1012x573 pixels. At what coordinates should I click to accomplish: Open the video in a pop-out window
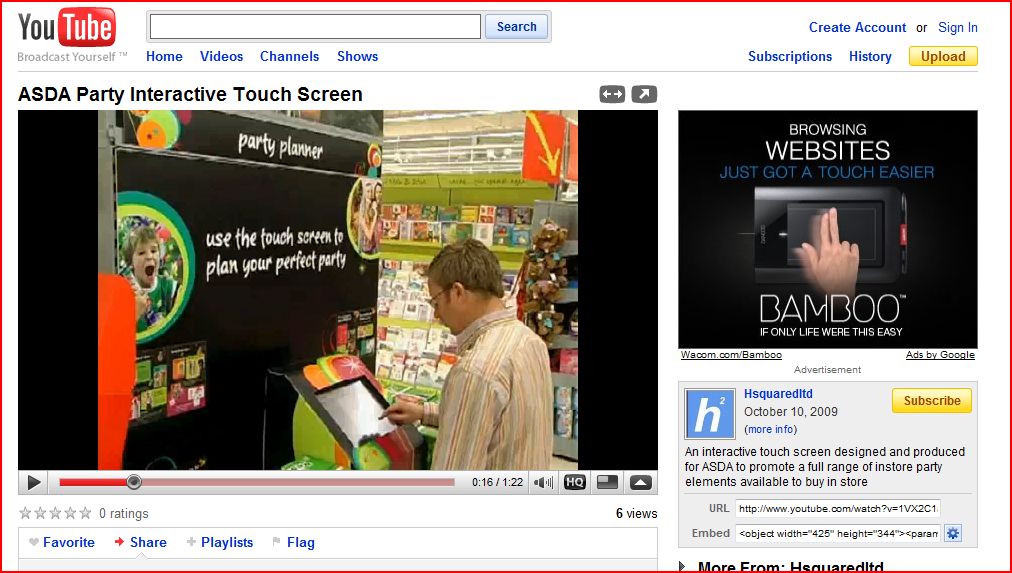[x=644, y=94]
